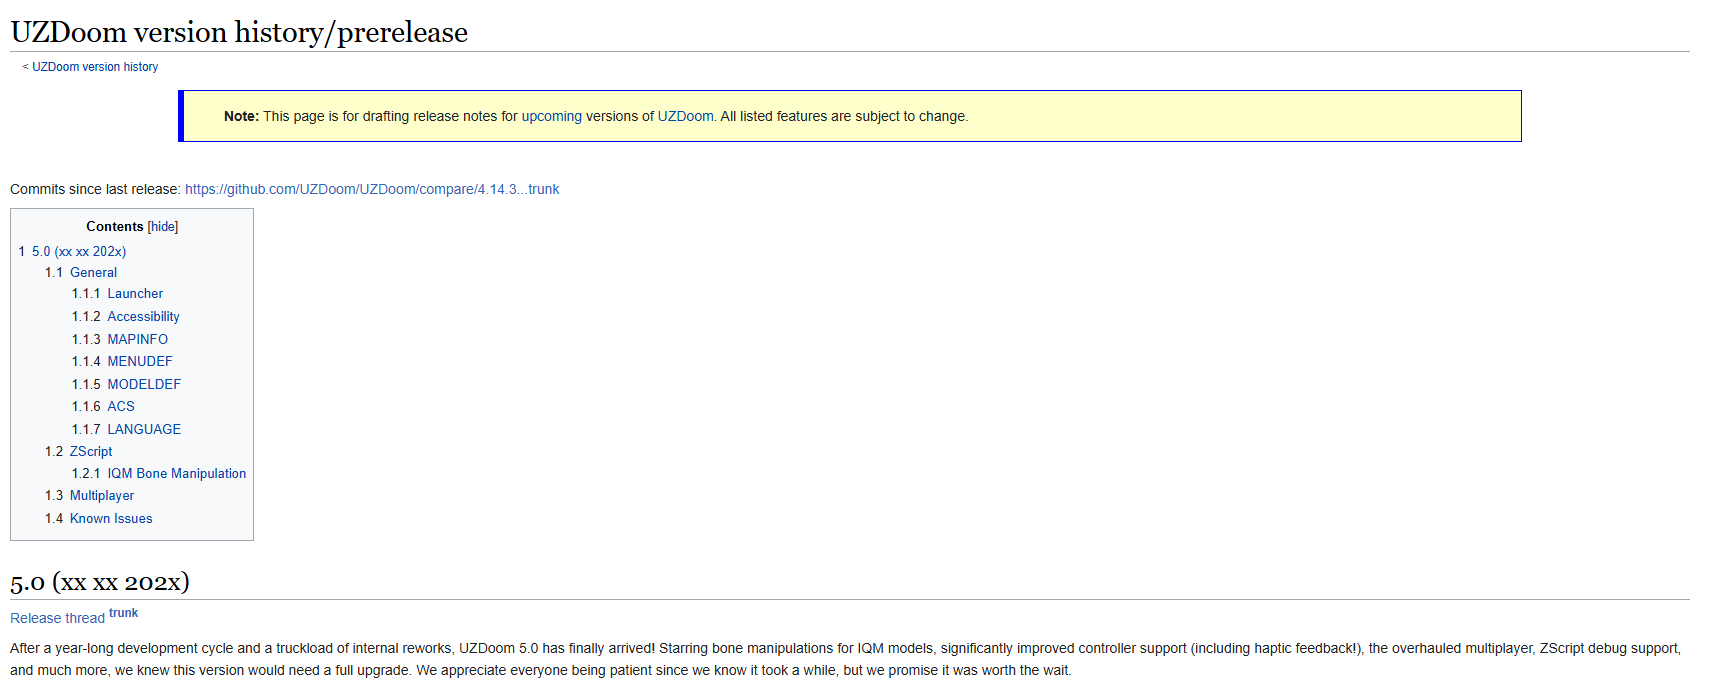
Task: Go to the 1.1 General contents entry
Action: (x=81, y=272)
